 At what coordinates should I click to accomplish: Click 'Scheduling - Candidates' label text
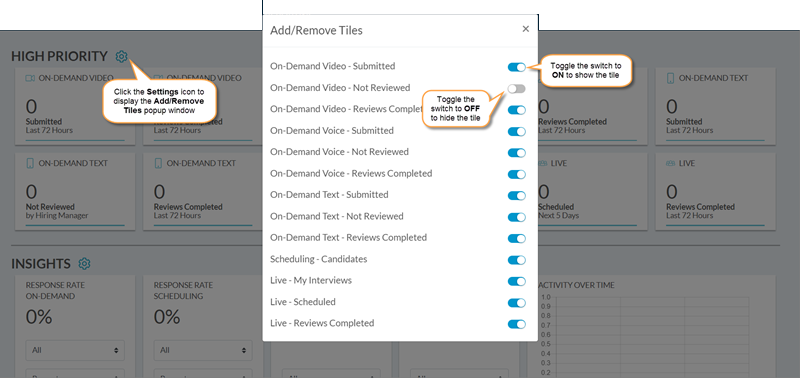pos(318,259)
